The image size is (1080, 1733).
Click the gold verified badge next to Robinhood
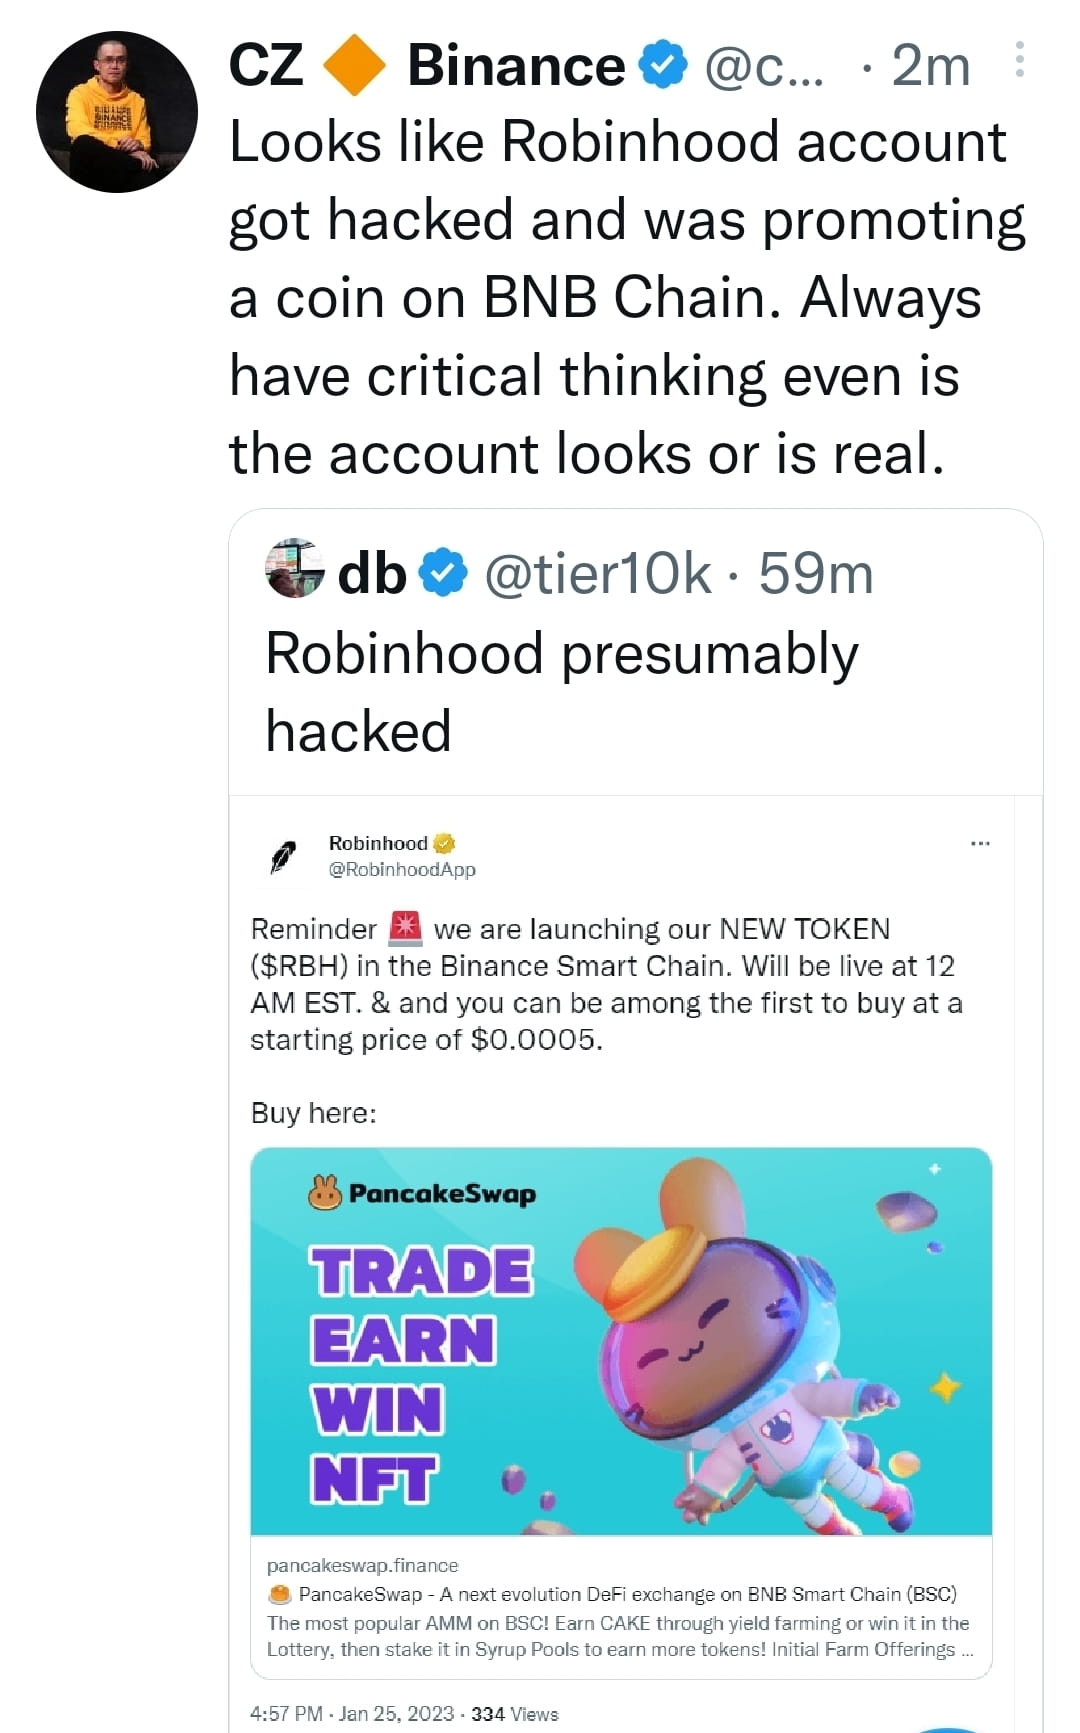pos(443,843)
